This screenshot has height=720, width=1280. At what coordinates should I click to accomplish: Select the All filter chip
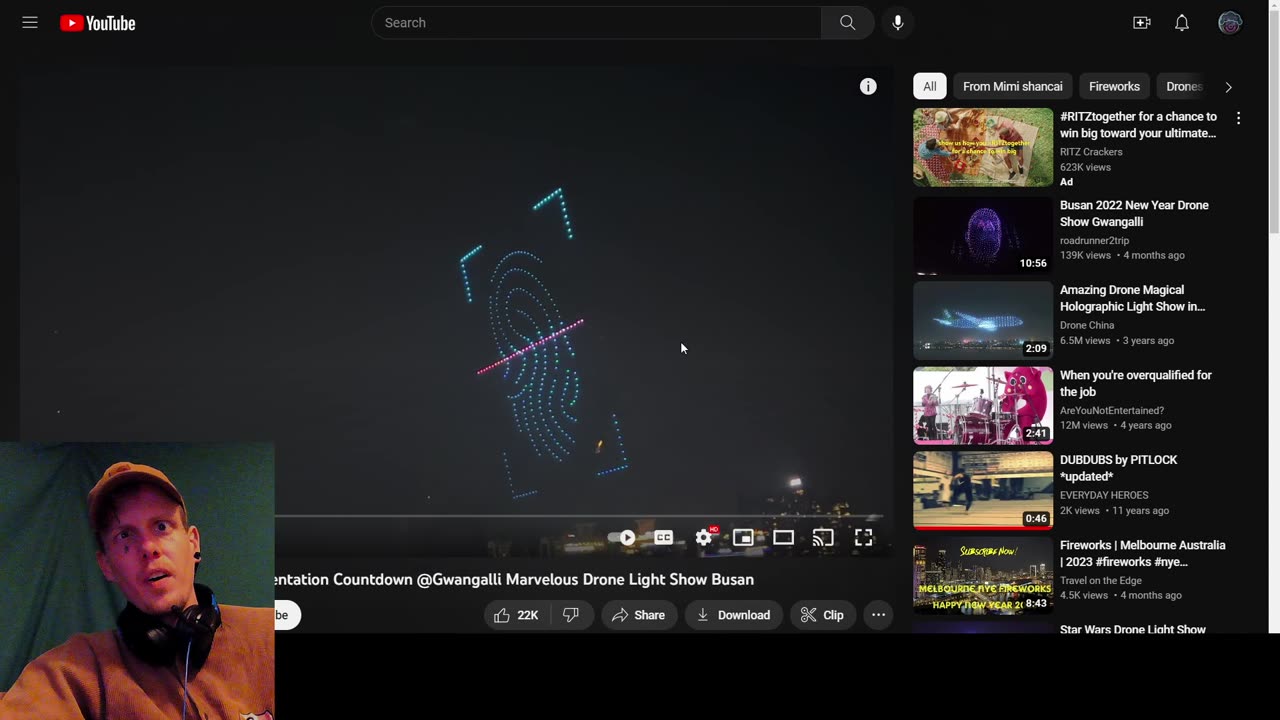(x=930, y=86)
